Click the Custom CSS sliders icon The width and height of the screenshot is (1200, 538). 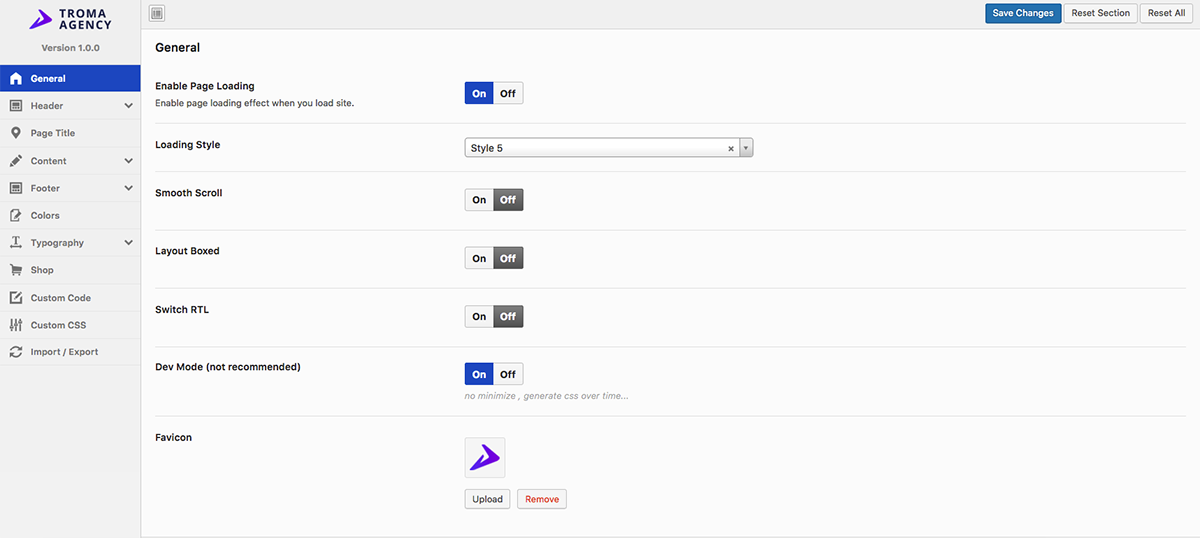[15, 325]
